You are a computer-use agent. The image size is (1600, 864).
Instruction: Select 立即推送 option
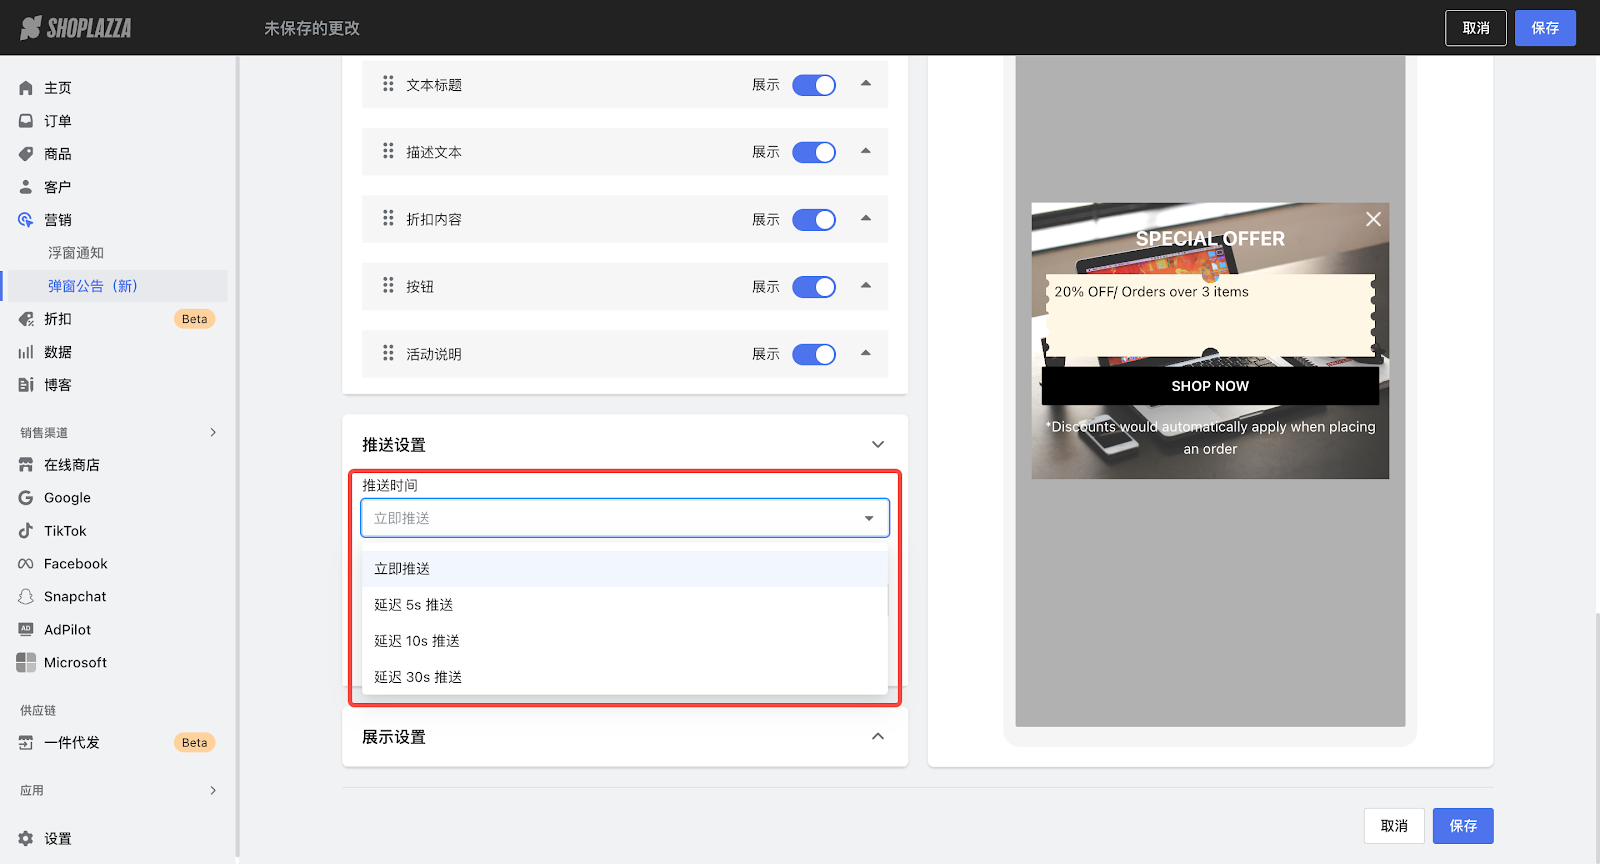click(625, 569)
